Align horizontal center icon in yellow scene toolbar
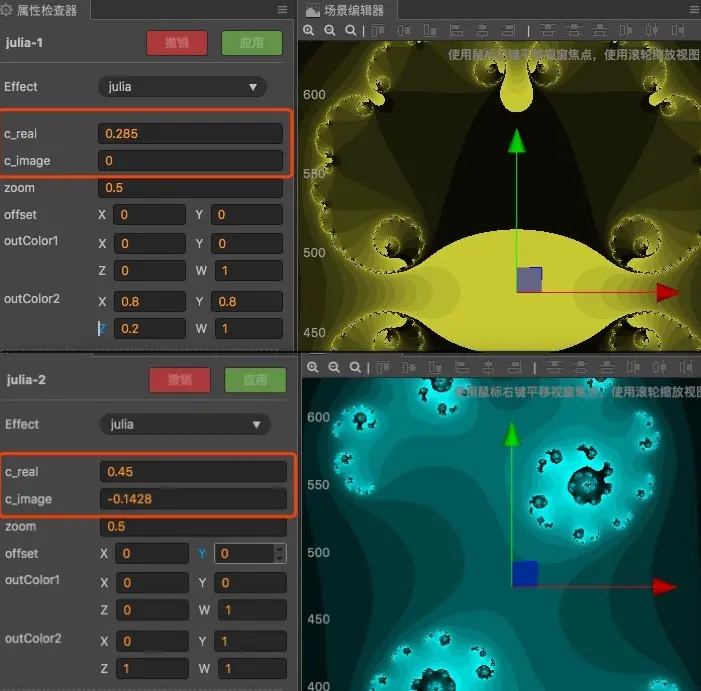701x691 pixels. [482, 30]
